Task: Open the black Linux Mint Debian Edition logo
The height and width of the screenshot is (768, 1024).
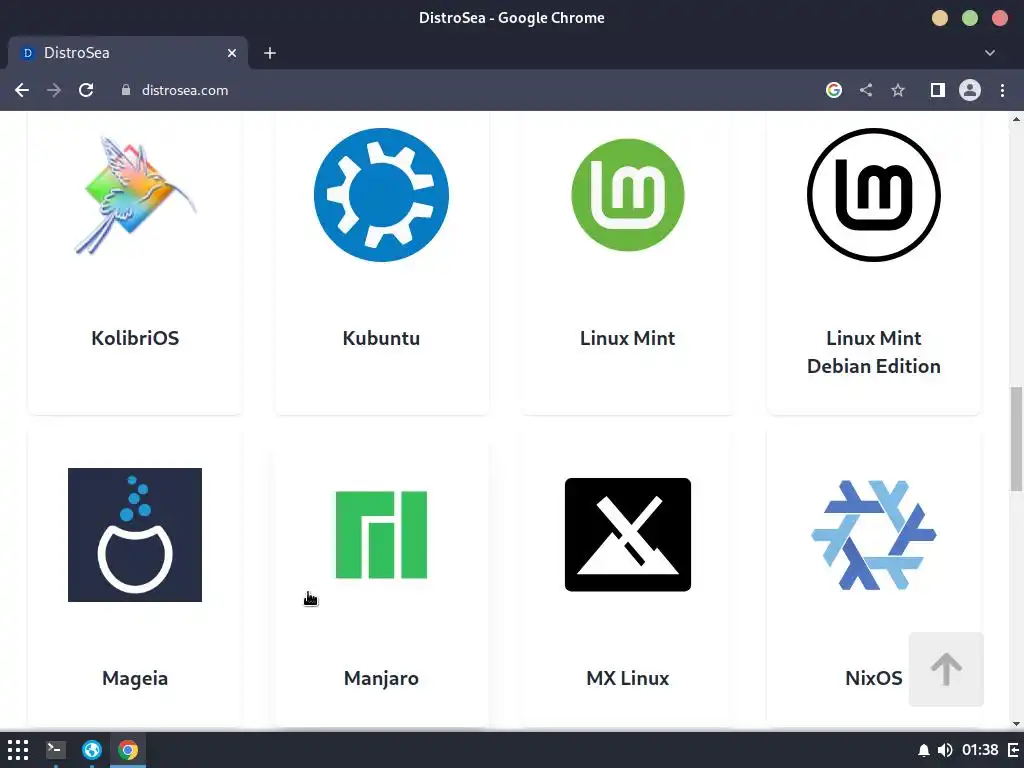Action: (874, 195)
